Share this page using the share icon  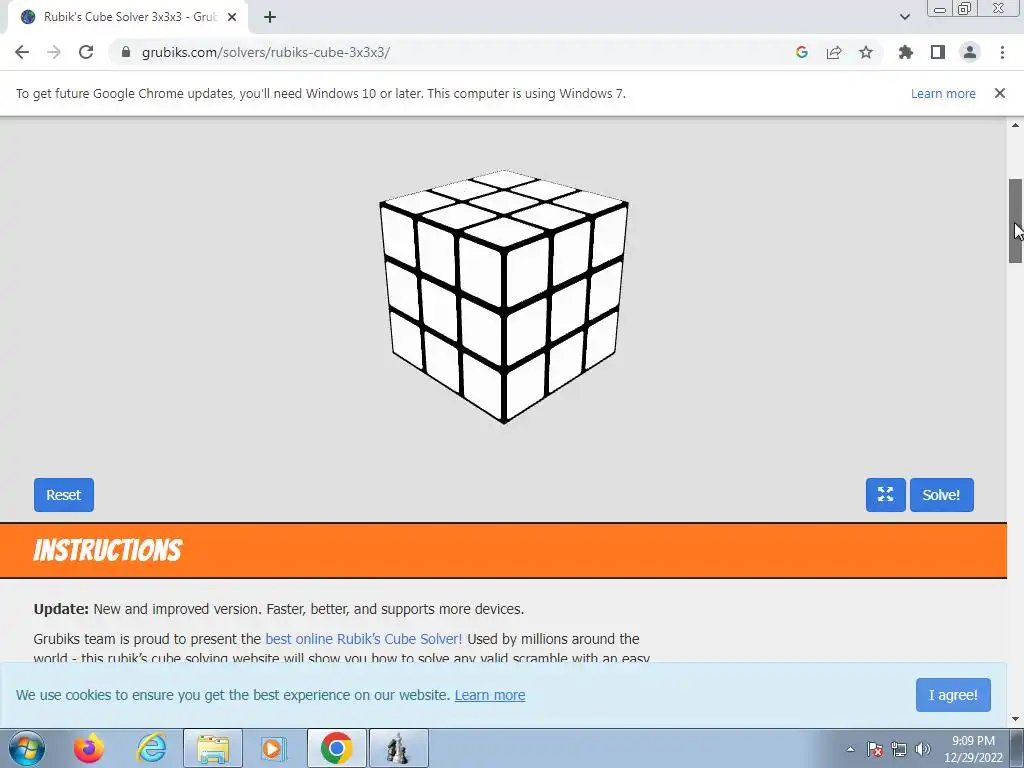[834, 52]
